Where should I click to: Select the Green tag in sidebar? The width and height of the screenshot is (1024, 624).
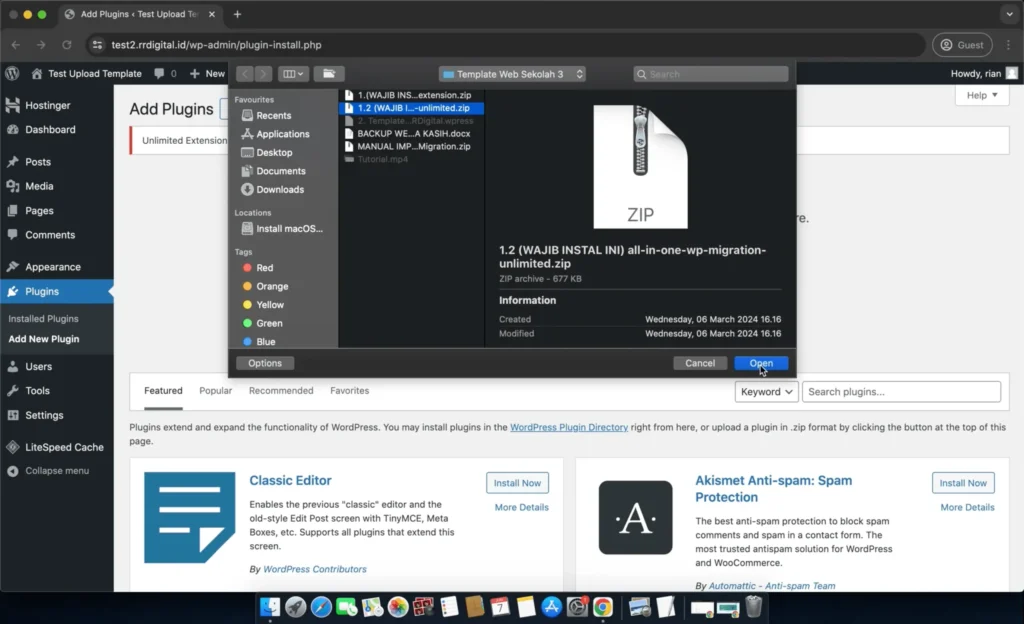pyautogui.click(x=269, y=324)
